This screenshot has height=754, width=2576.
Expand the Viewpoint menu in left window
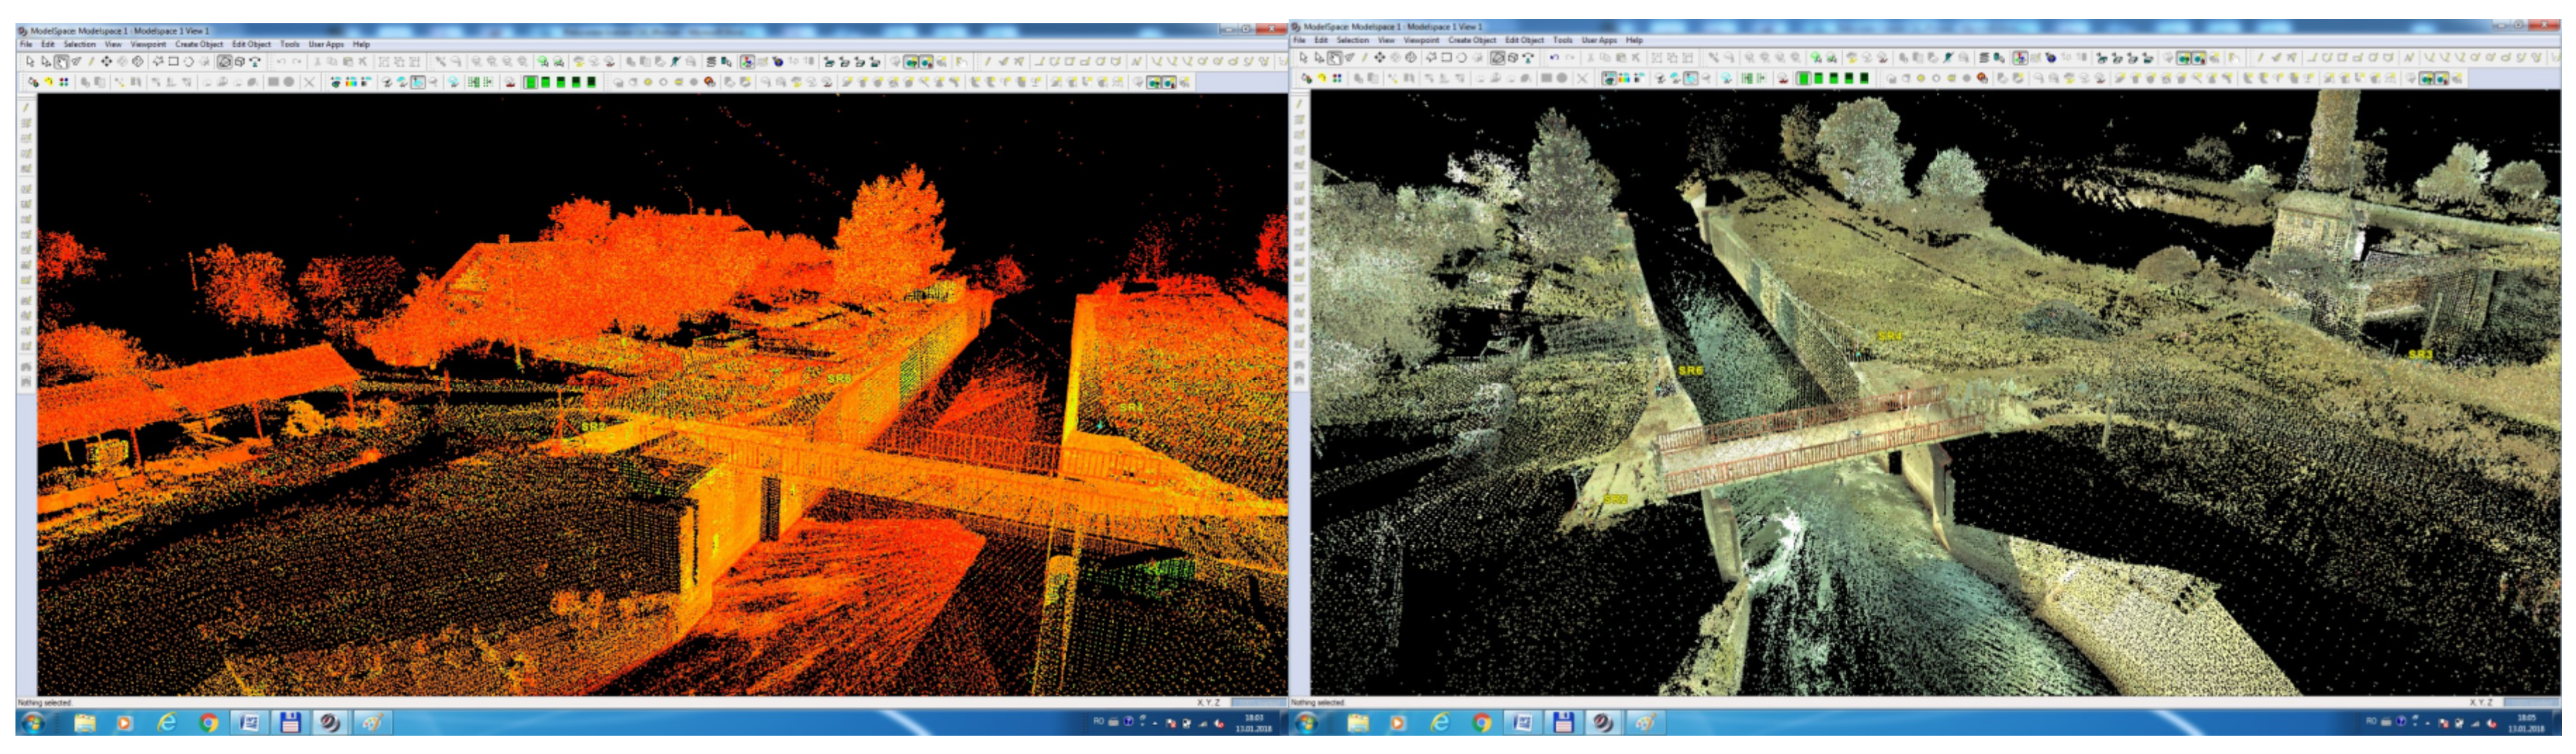pyautogui.click(x=148, y=44)
